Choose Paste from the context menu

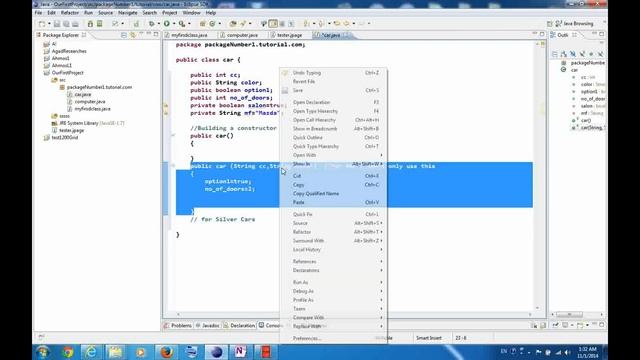pyautogui.click(x=333, y=202)
